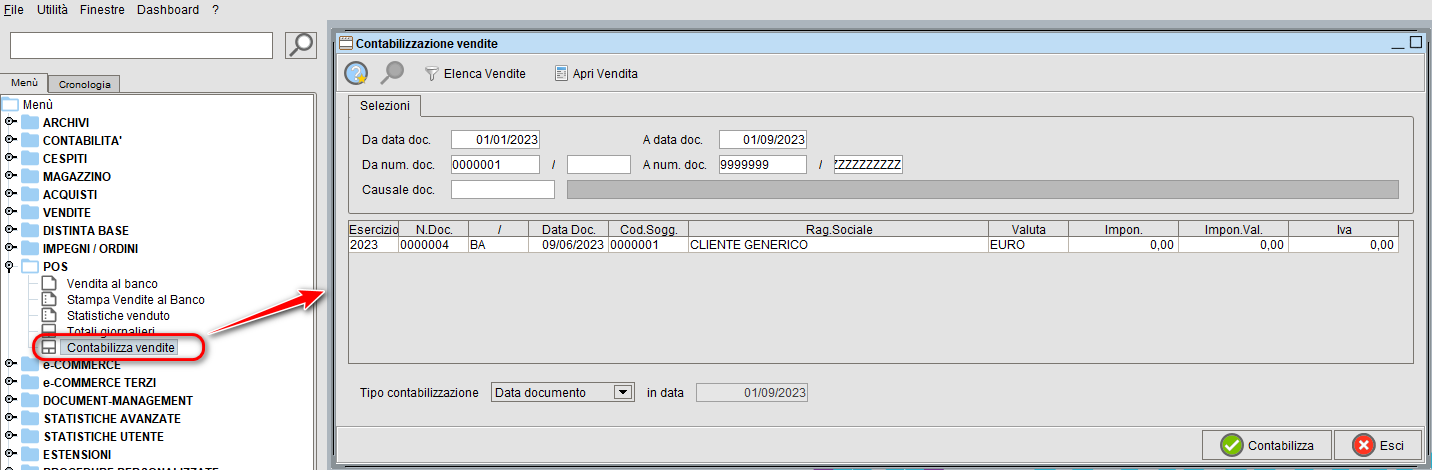Open Vendita al banco item
The height and width of the screenshot is (470, 1432).
pos(111,284)
